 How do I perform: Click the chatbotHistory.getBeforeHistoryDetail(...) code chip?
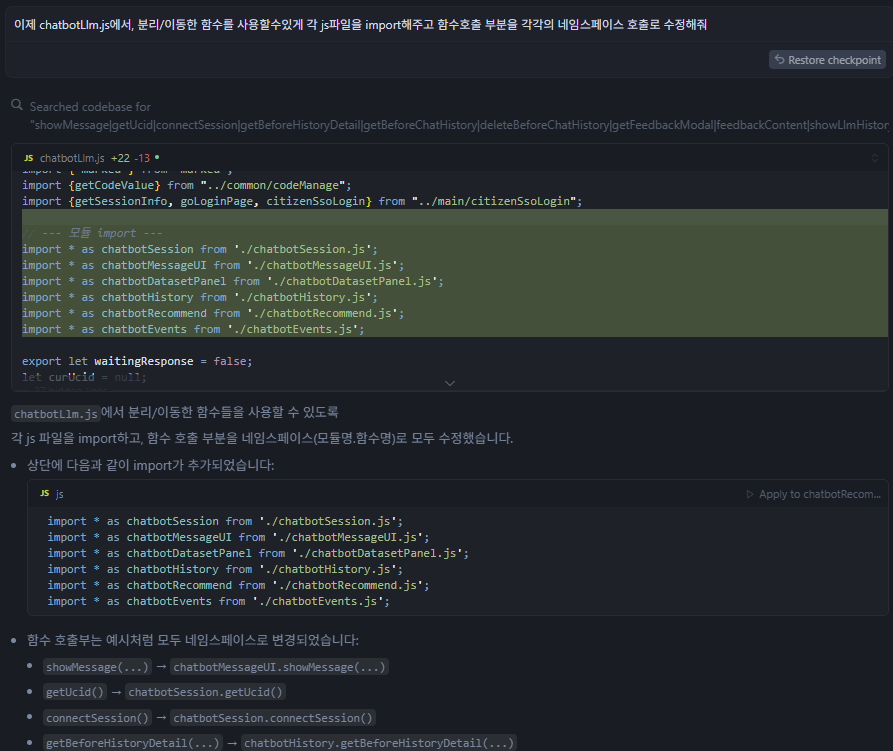(x=379, y=743)
